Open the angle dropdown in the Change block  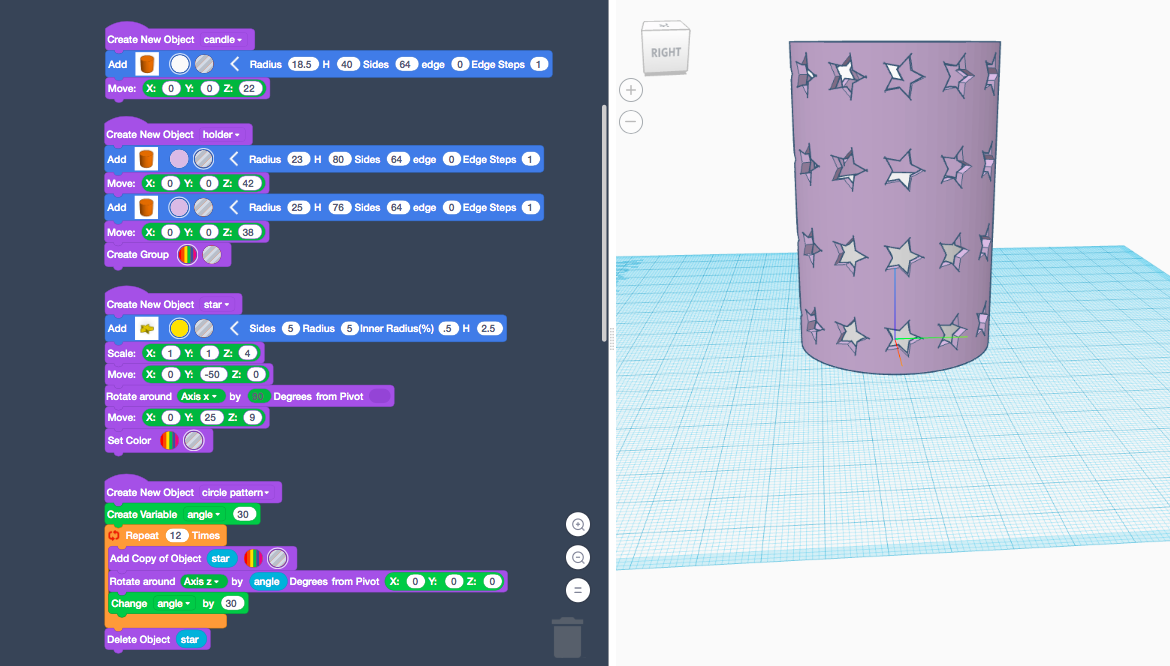(x=171, y=603)
